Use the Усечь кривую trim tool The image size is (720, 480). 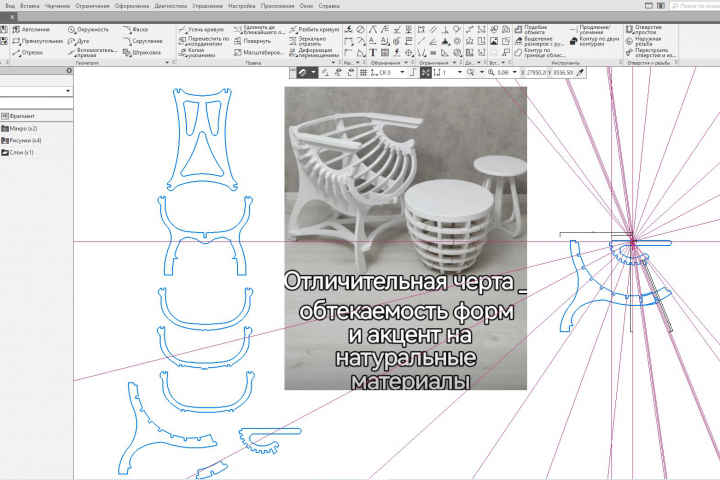pyautogui.click(x=202, y=29)
